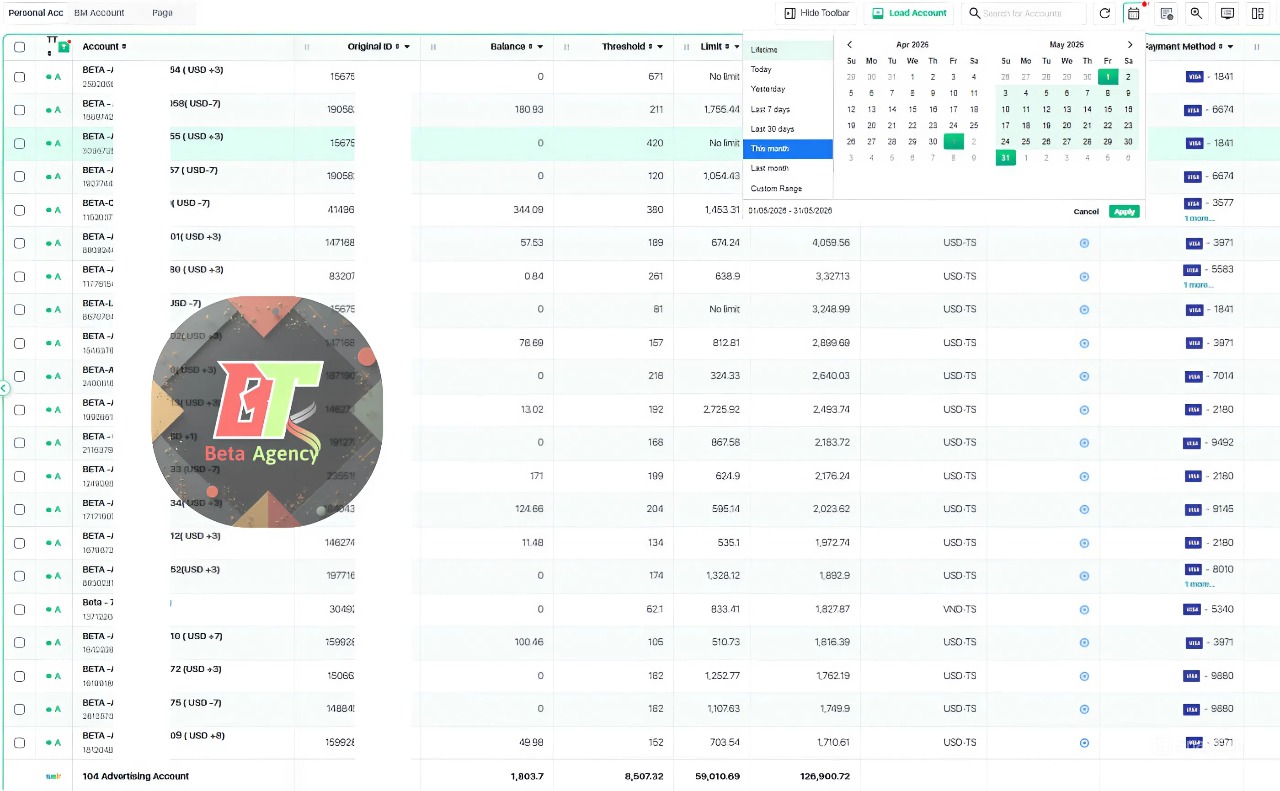Select 31 in the May 2026 calendar
This screenshot has width=1280, height=791.
tap(1006, 157)
